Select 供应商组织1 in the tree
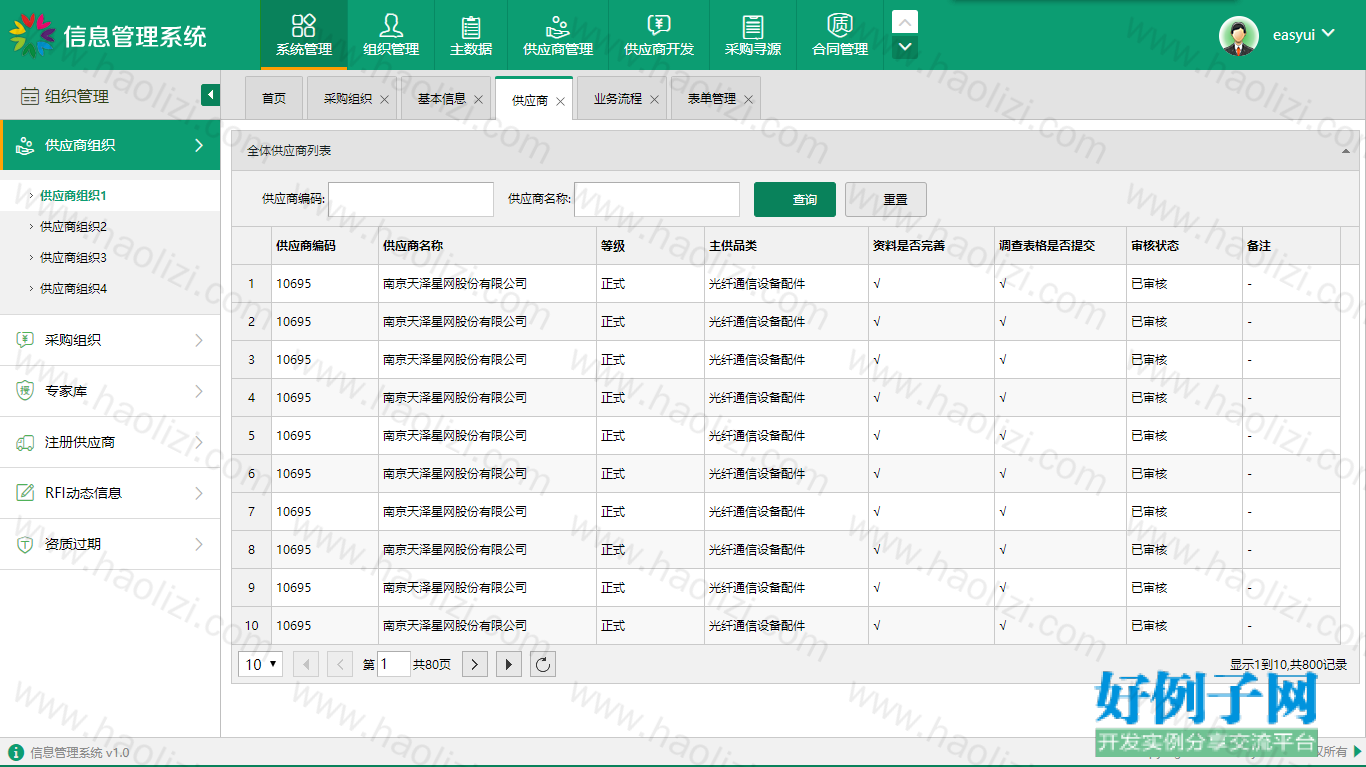This screenshot has width=1366, height=767. [73, 196]
